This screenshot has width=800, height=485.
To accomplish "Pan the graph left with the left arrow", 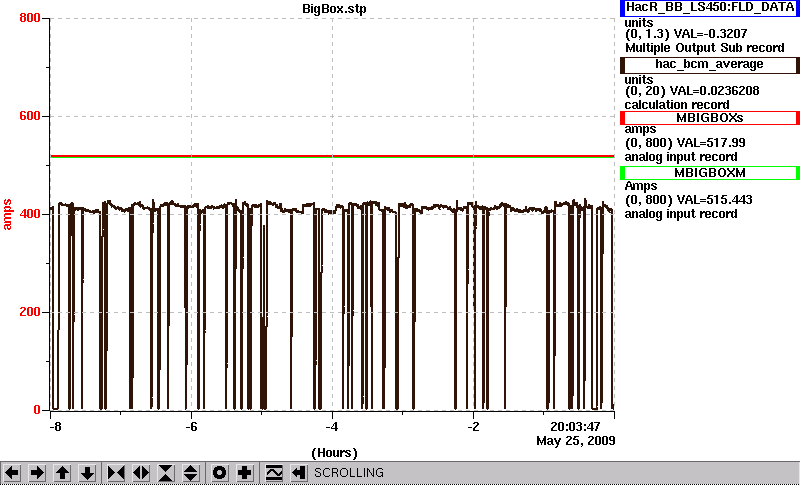I will [x=12, y=473].
